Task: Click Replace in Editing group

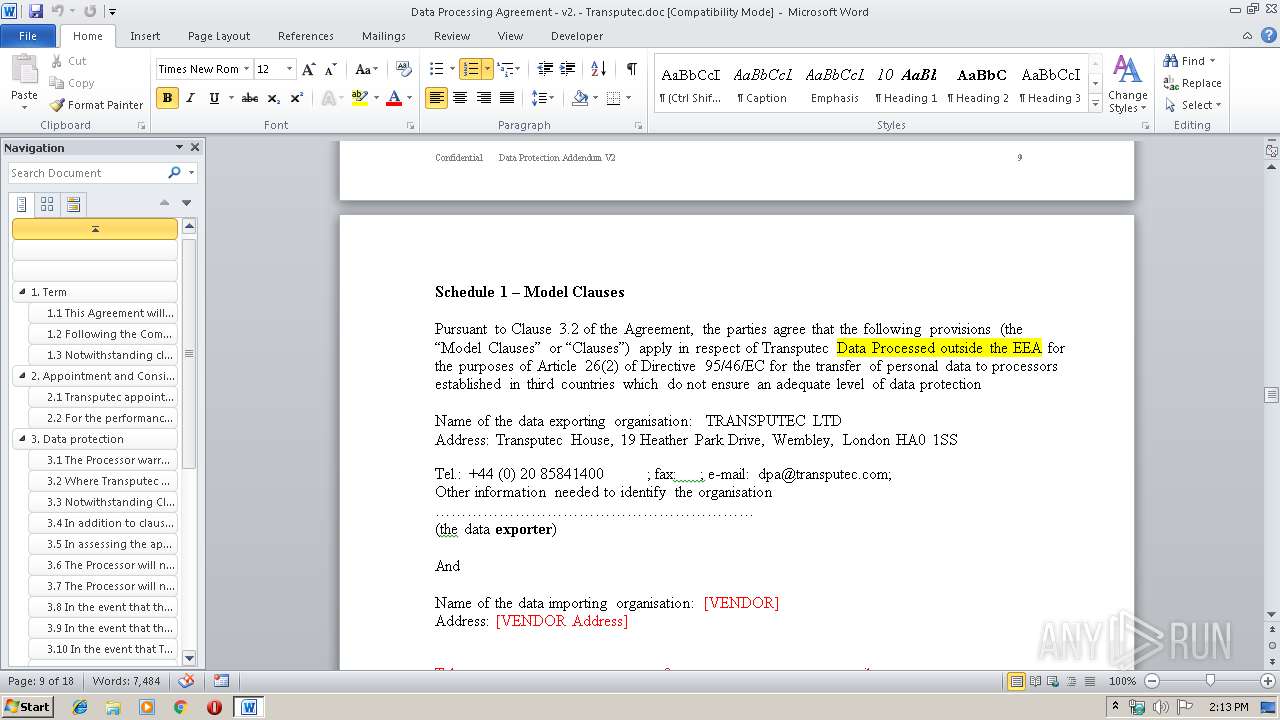Action: [x=1192, y=83]
